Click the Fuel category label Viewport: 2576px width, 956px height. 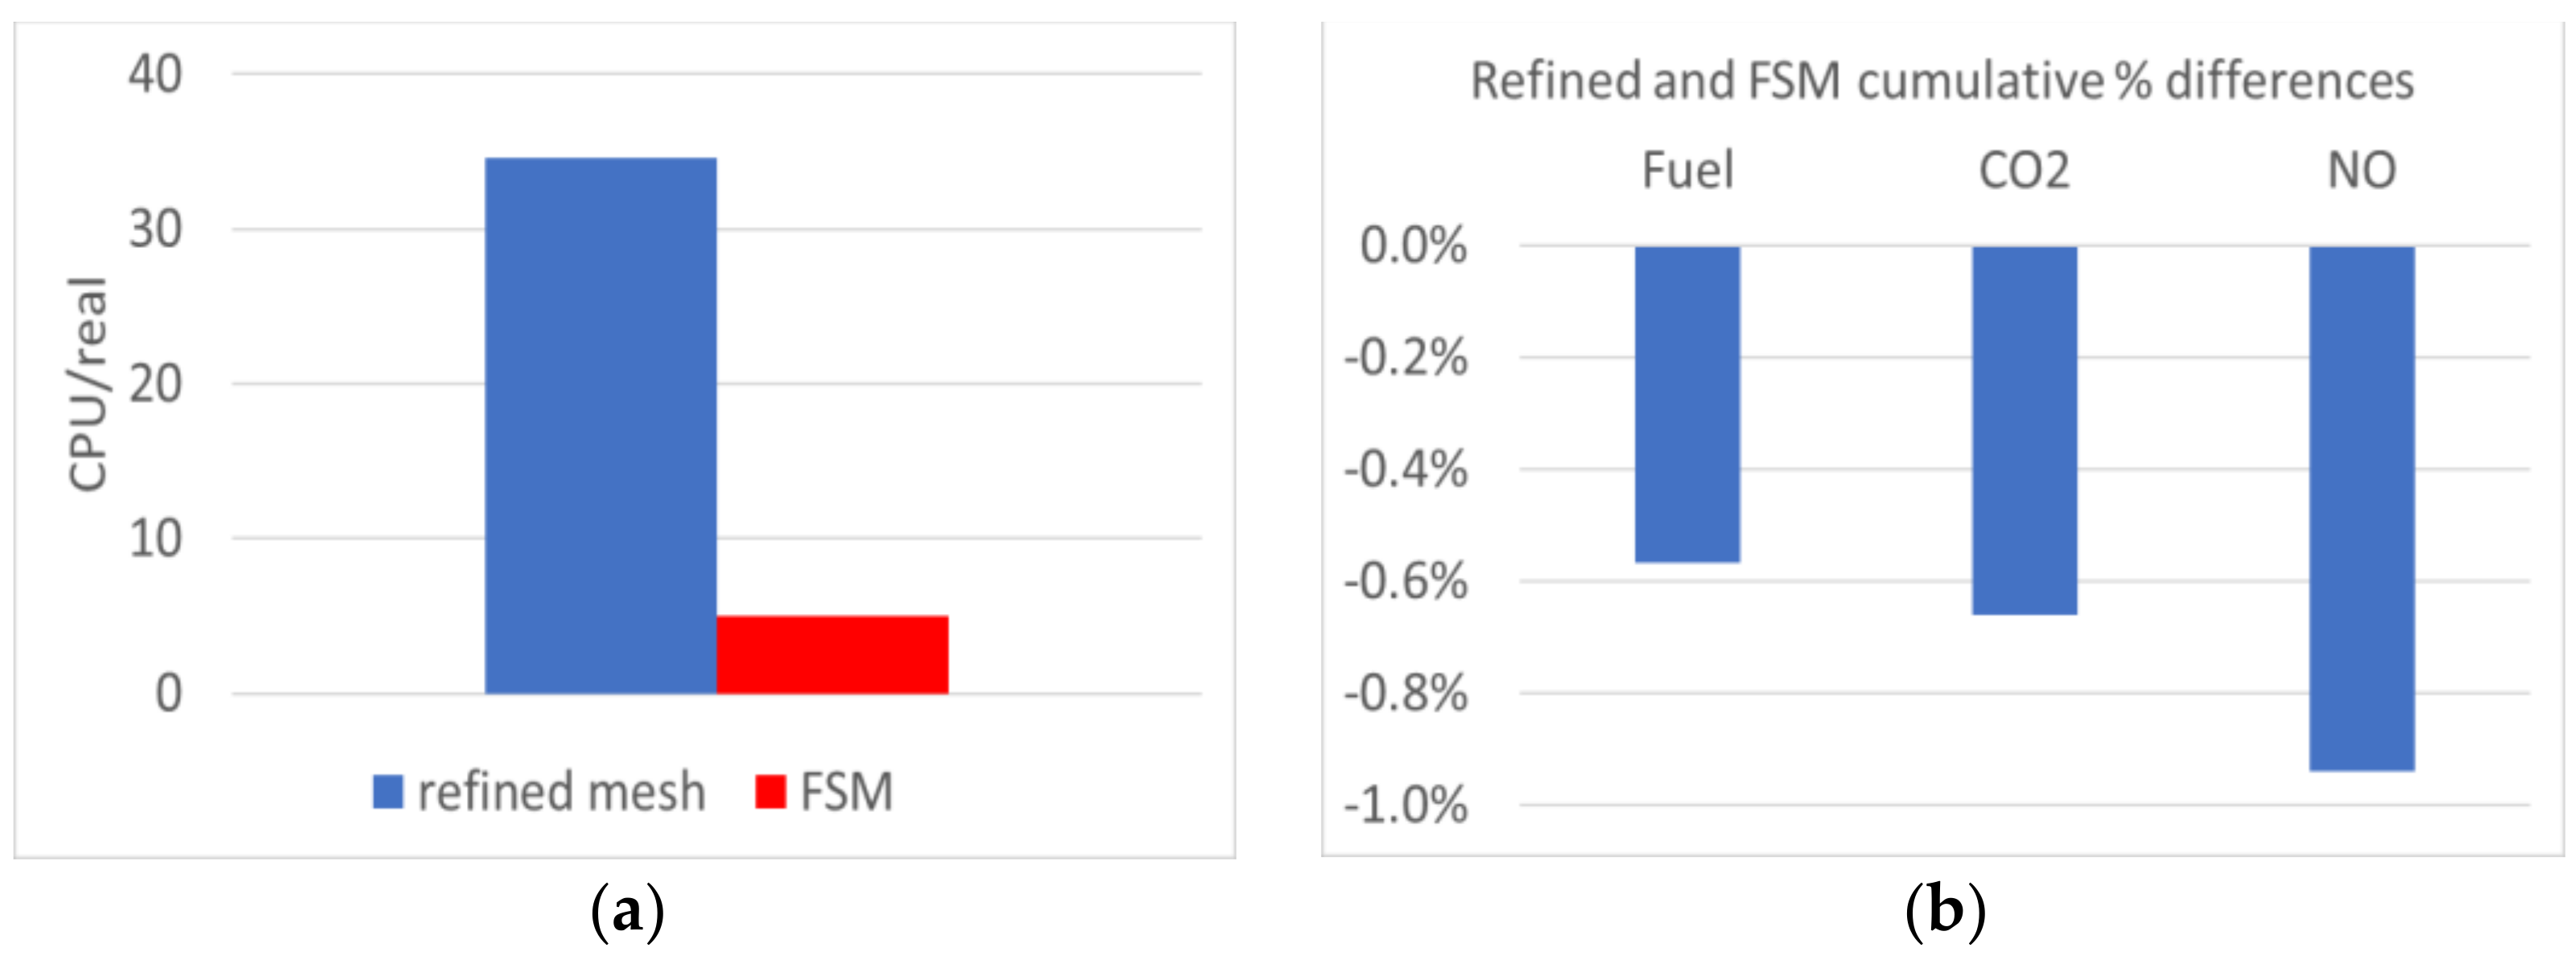(1687, 170)
